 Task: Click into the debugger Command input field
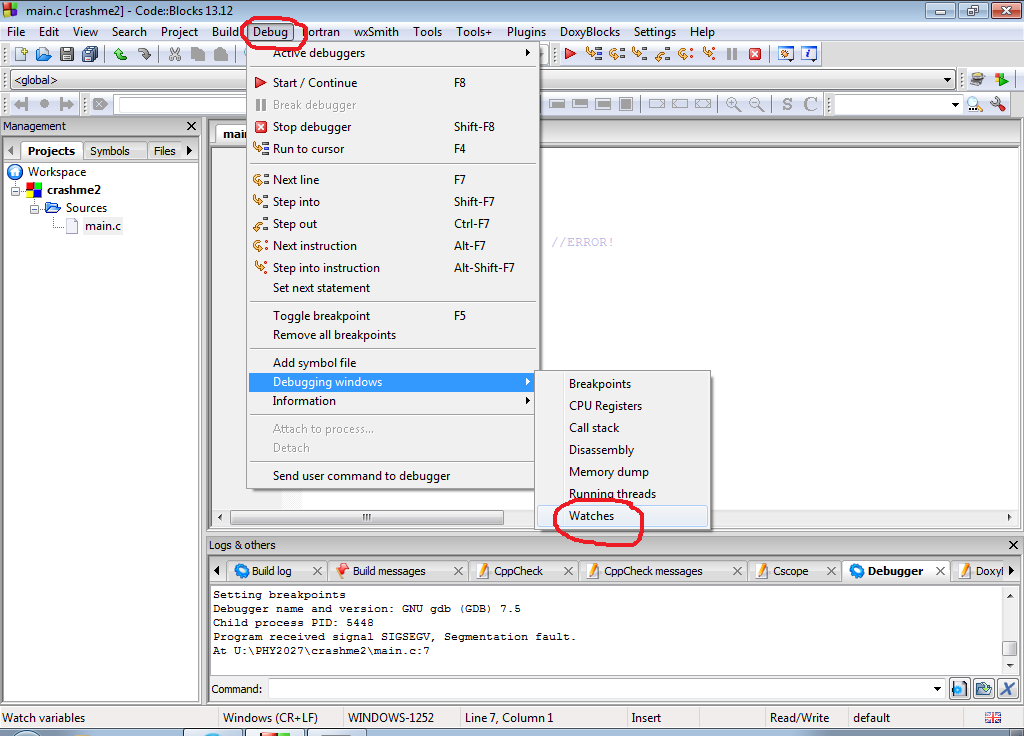coord(600,689)
